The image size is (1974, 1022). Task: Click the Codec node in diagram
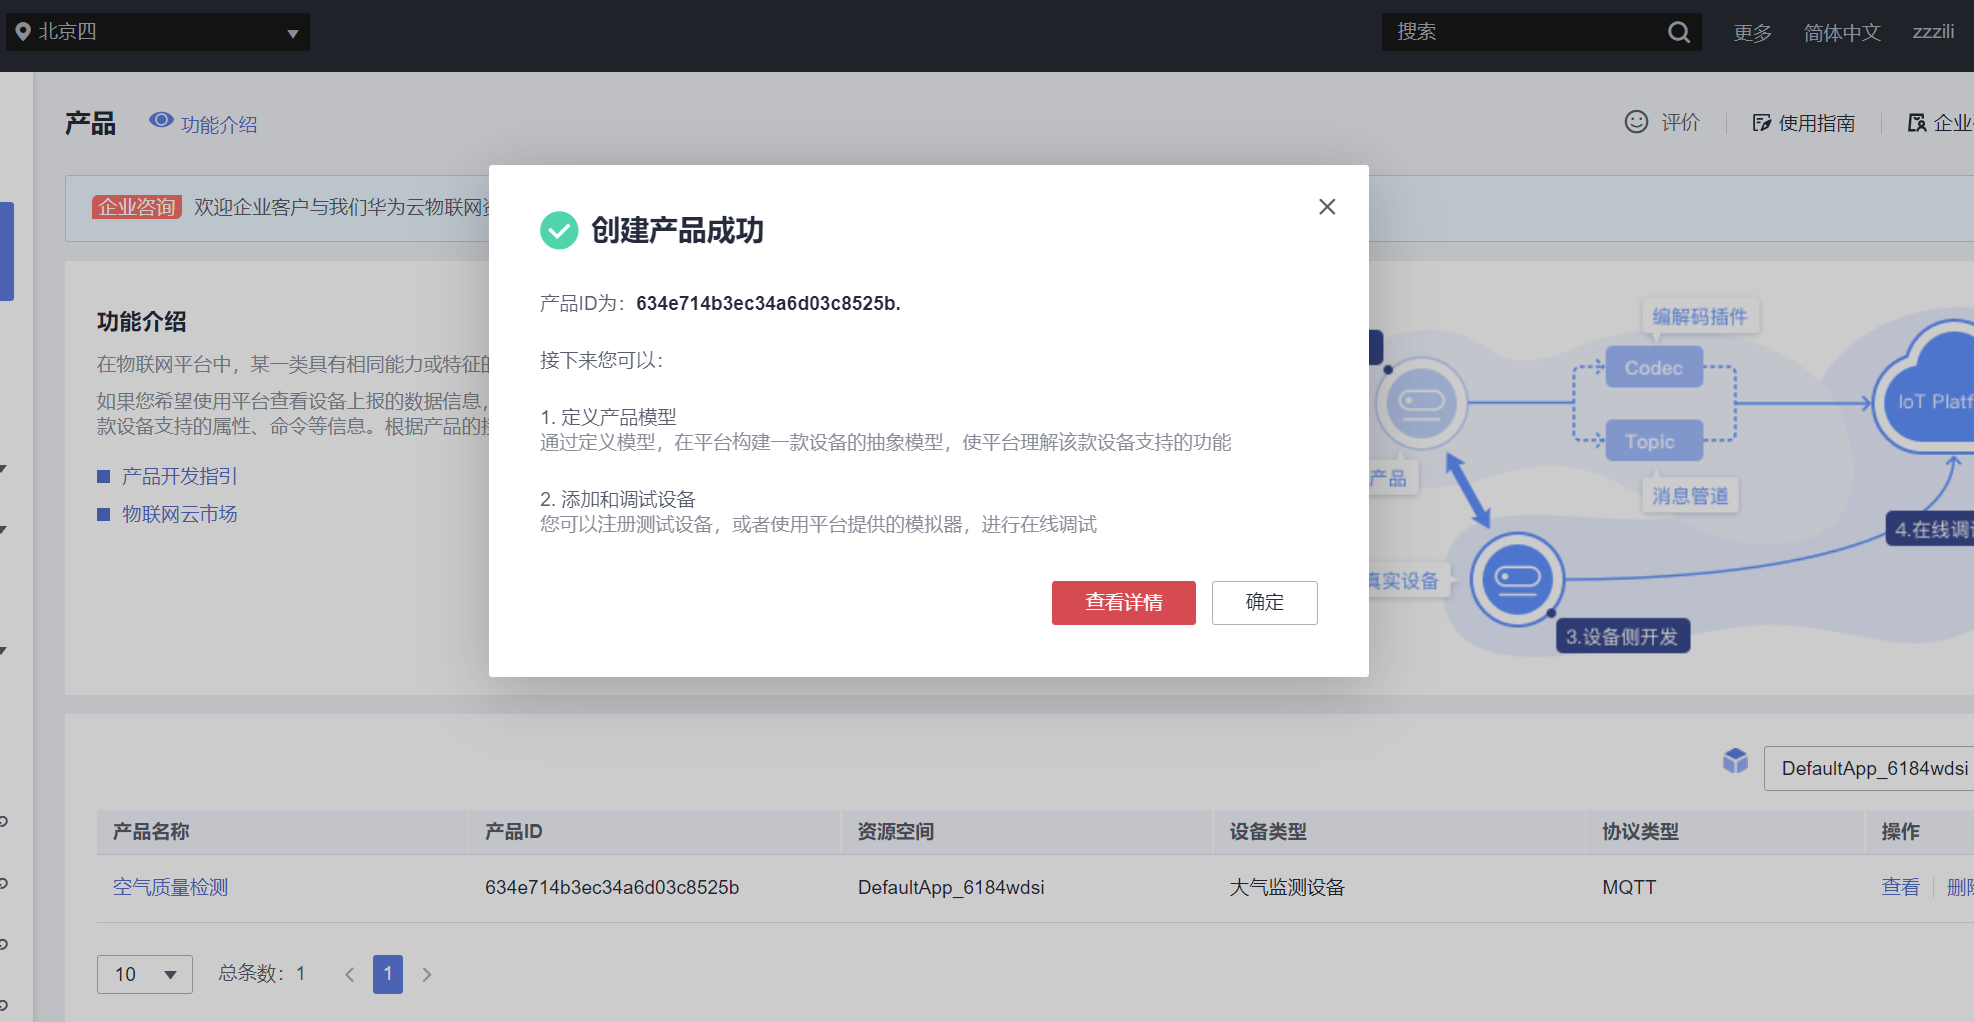pos(1654,368)
